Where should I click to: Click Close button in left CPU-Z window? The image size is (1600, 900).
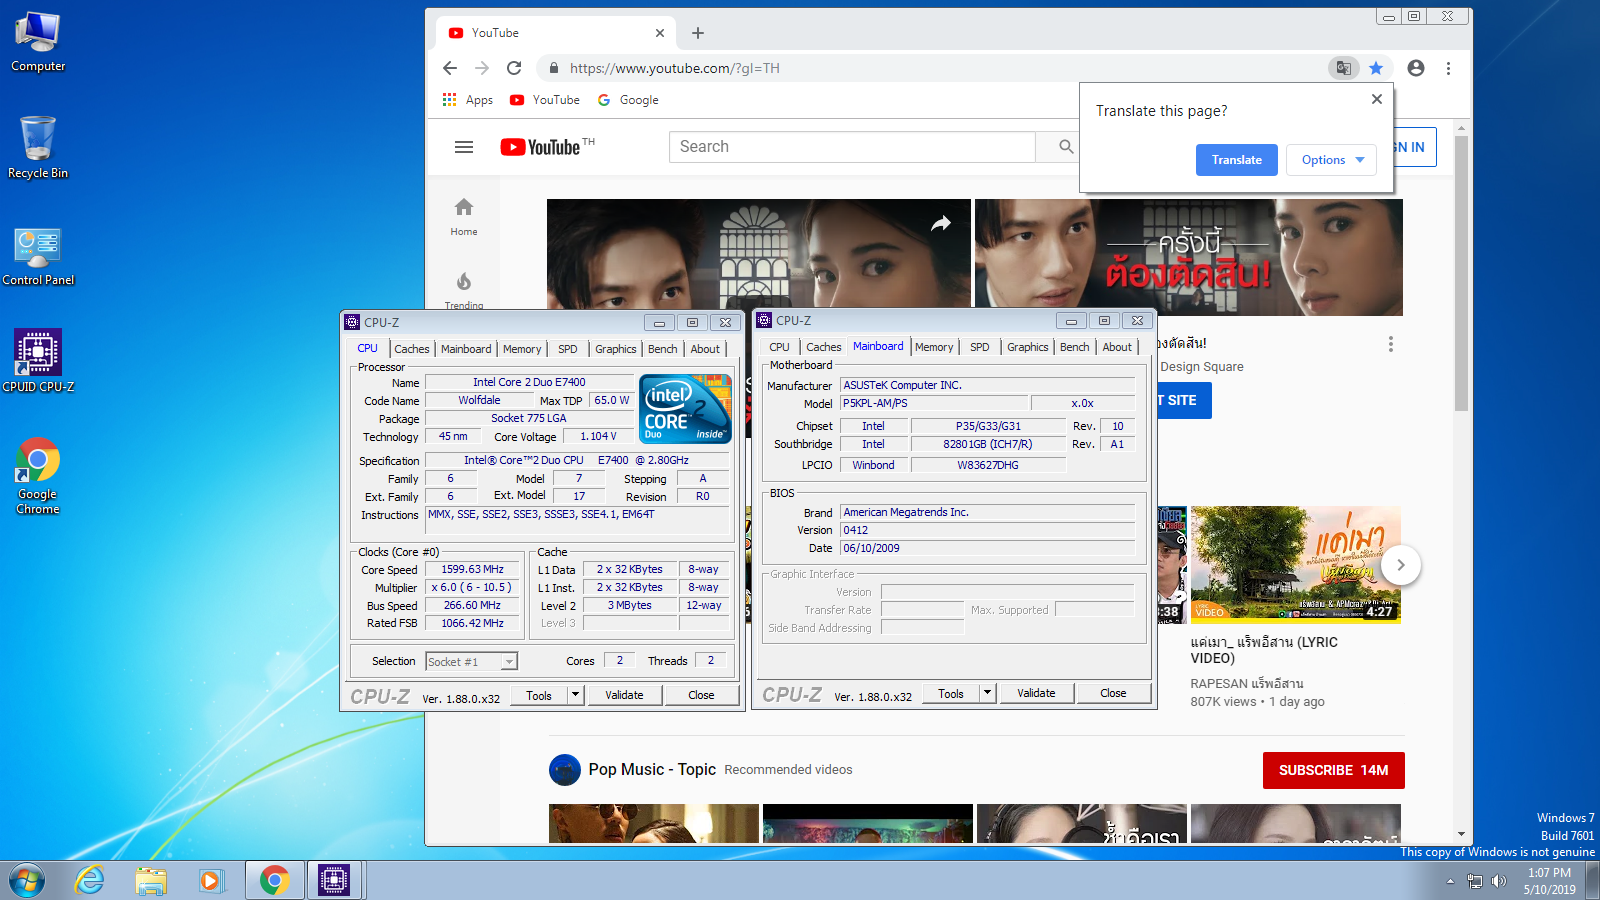click(701, 695)
